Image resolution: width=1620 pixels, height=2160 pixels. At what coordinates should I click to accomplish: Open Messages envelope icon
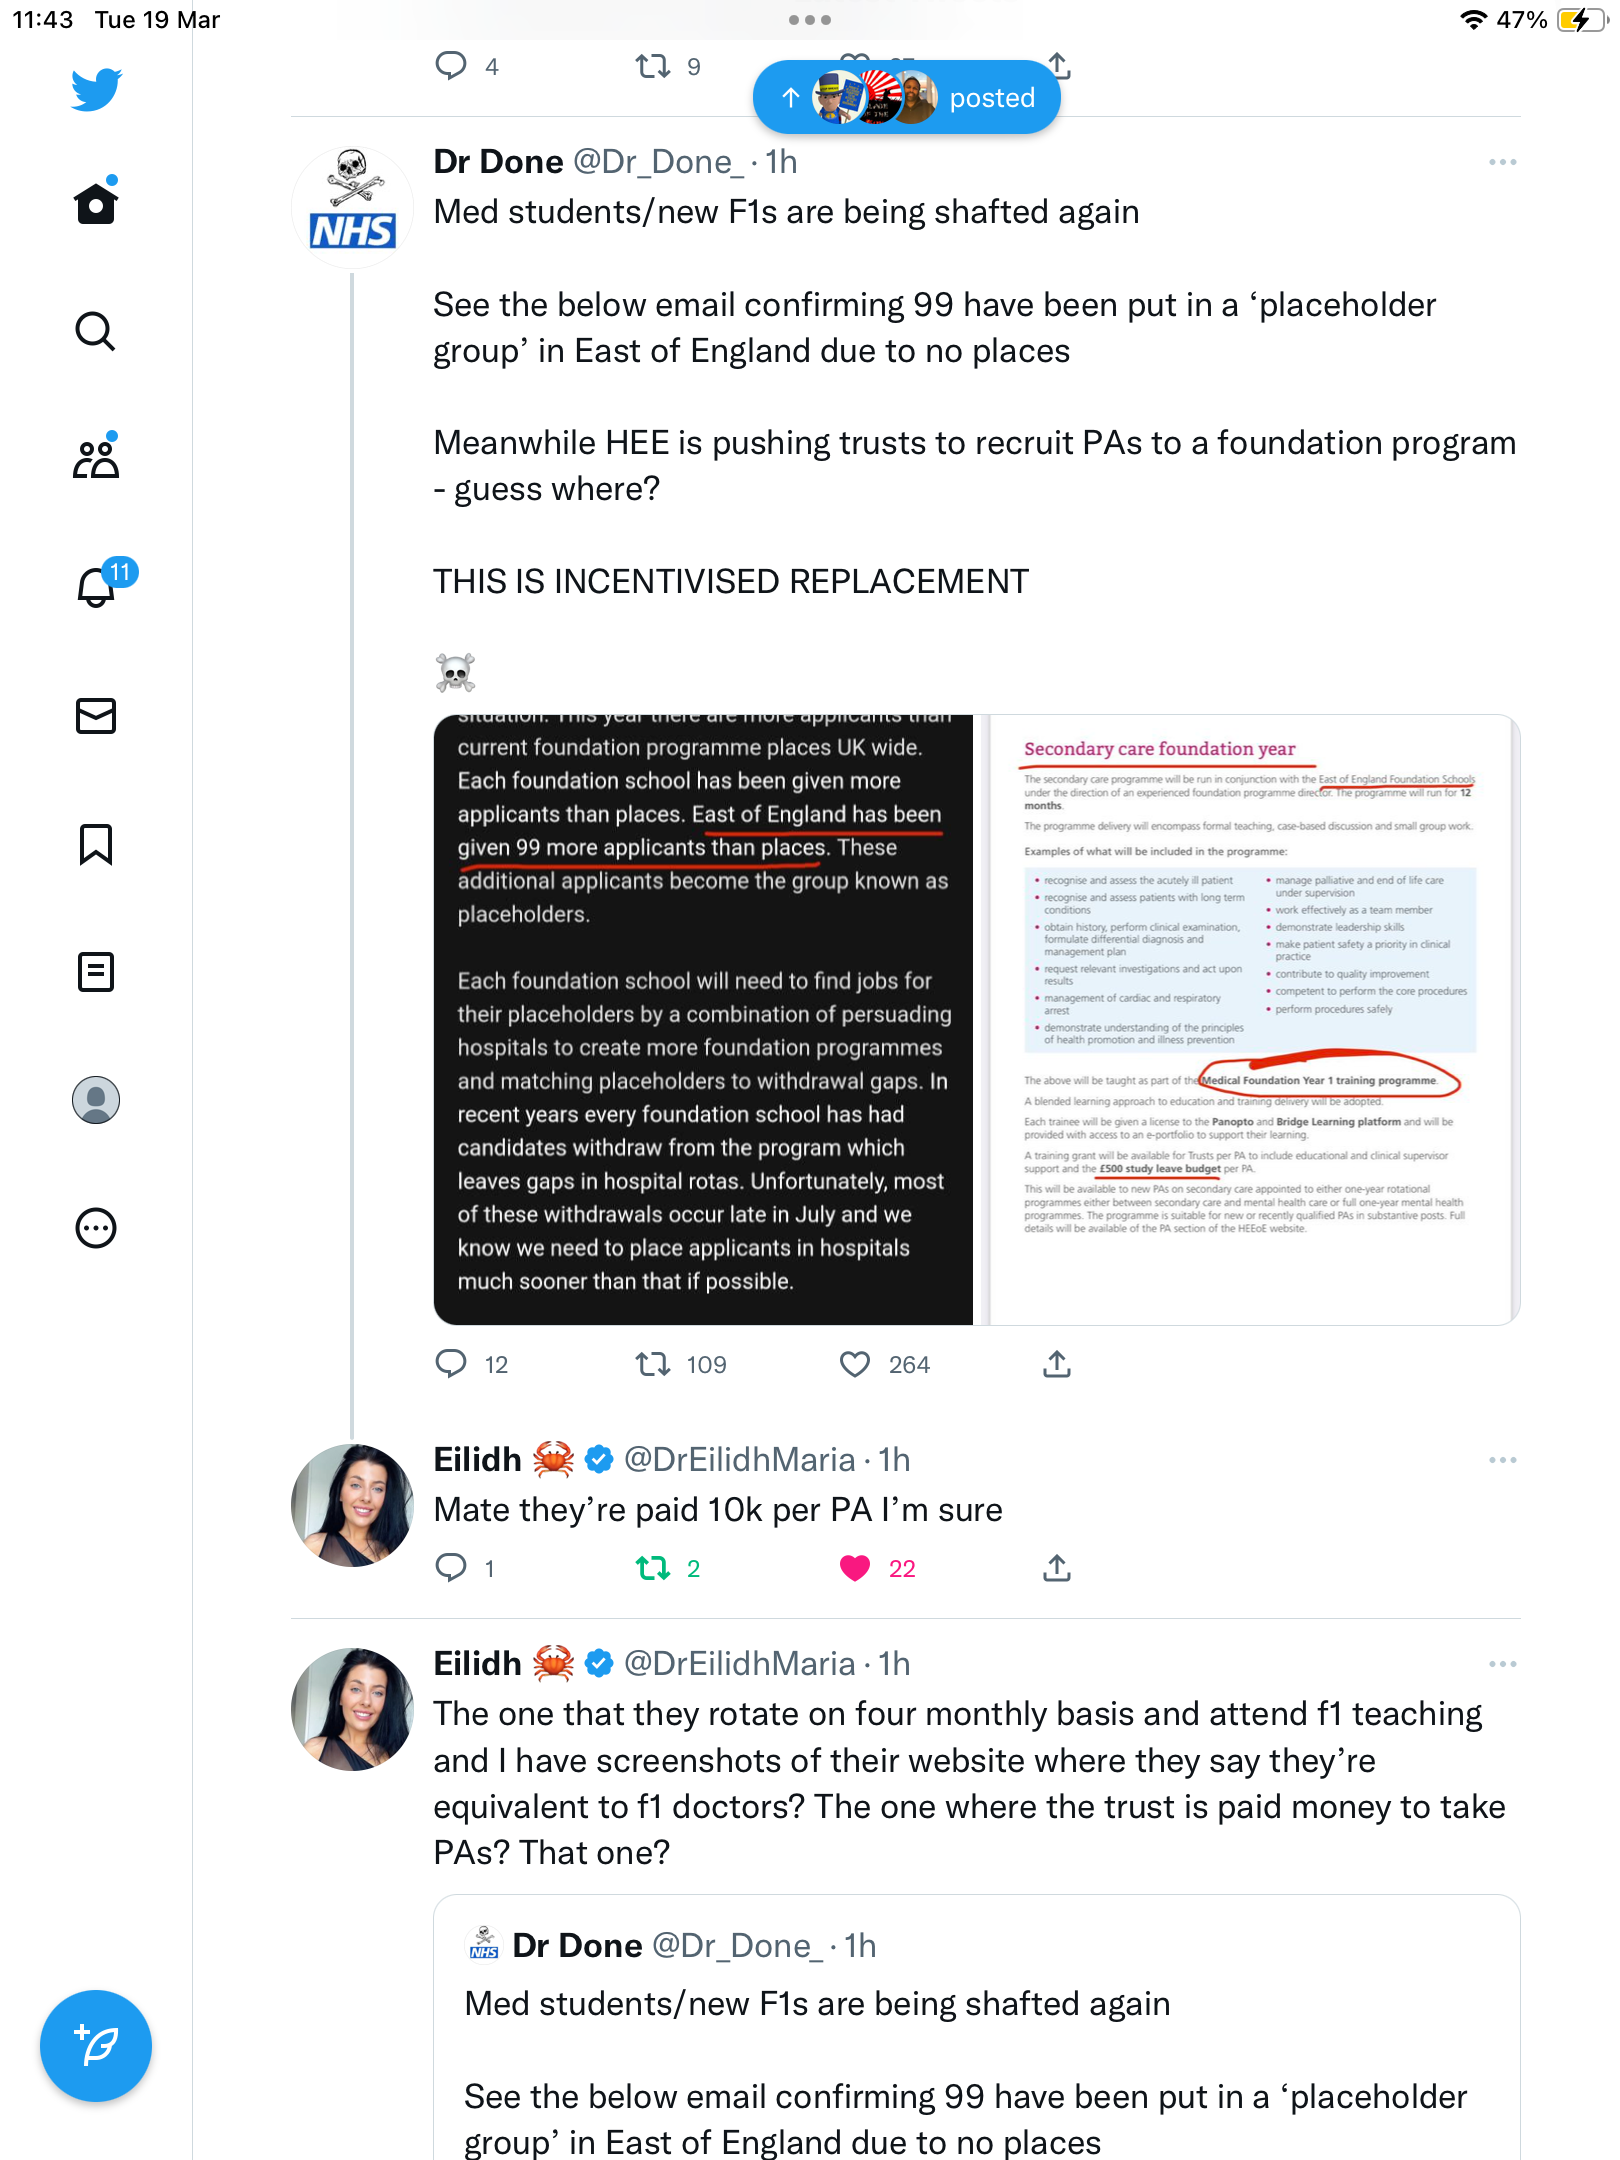pos(96,716)
